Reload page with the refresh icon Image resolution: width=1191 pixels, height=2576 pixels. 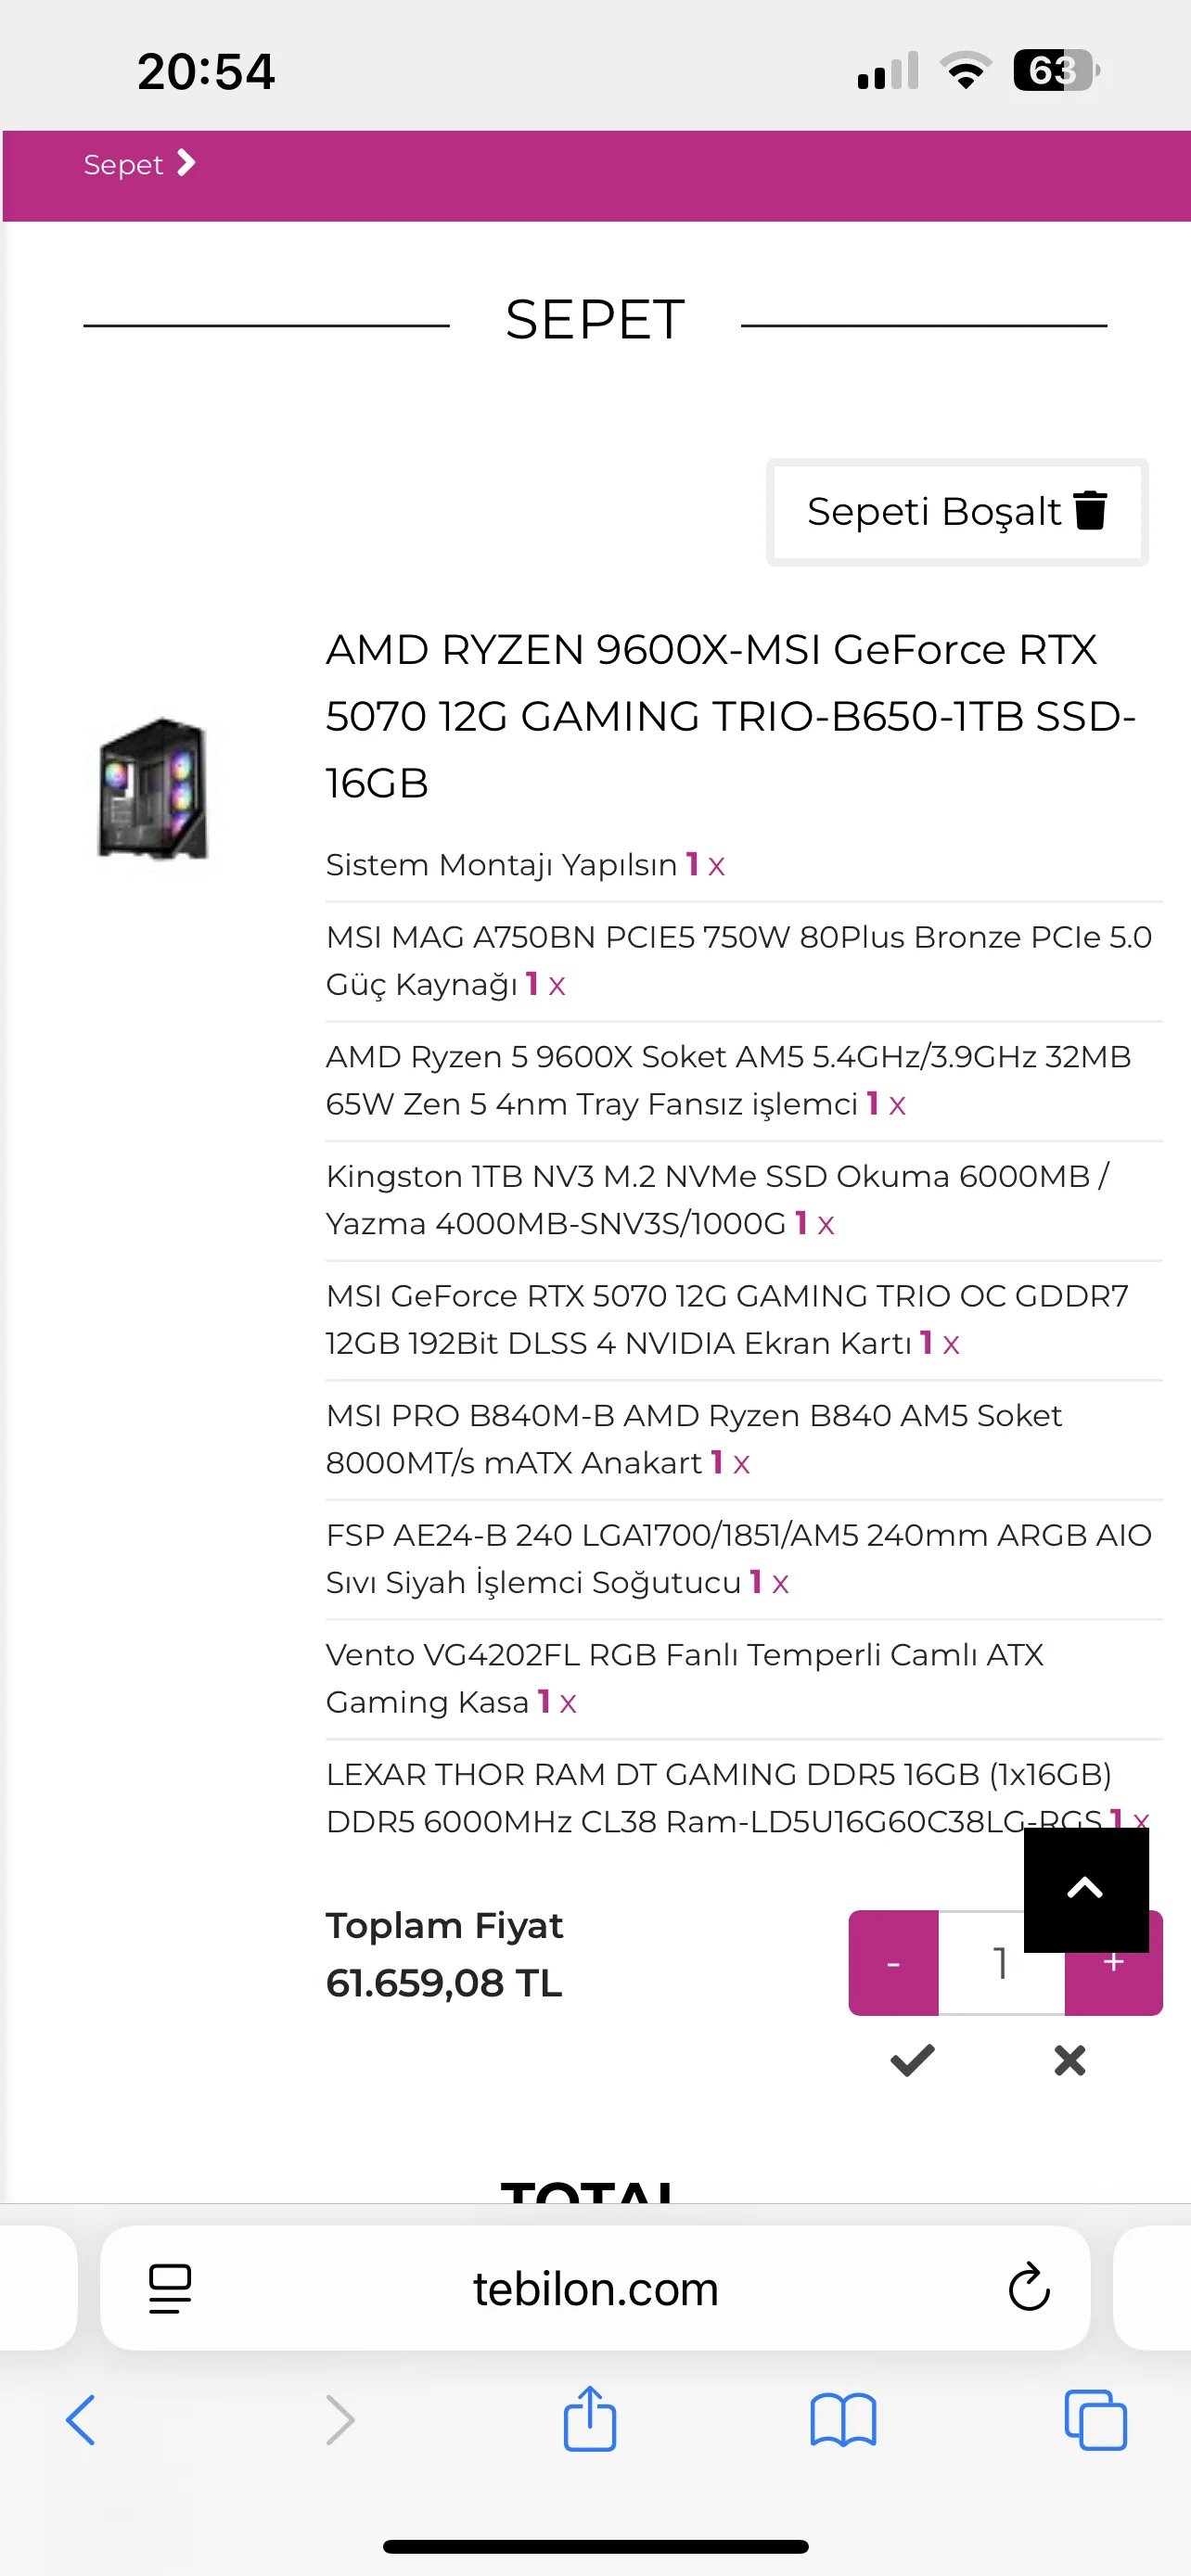1028,2287
